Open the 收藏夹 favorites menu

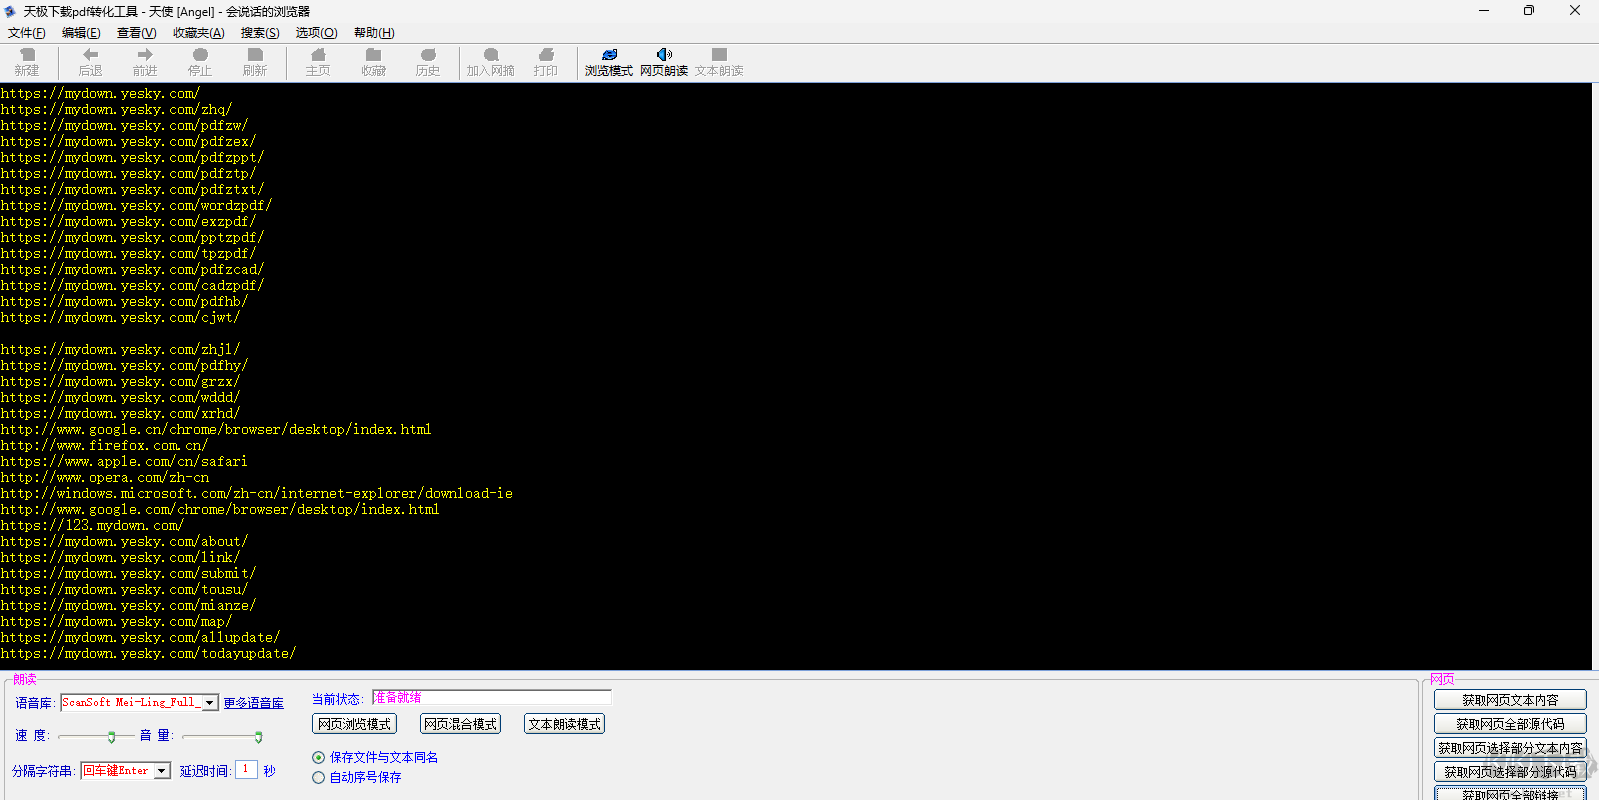pos(198,33)
